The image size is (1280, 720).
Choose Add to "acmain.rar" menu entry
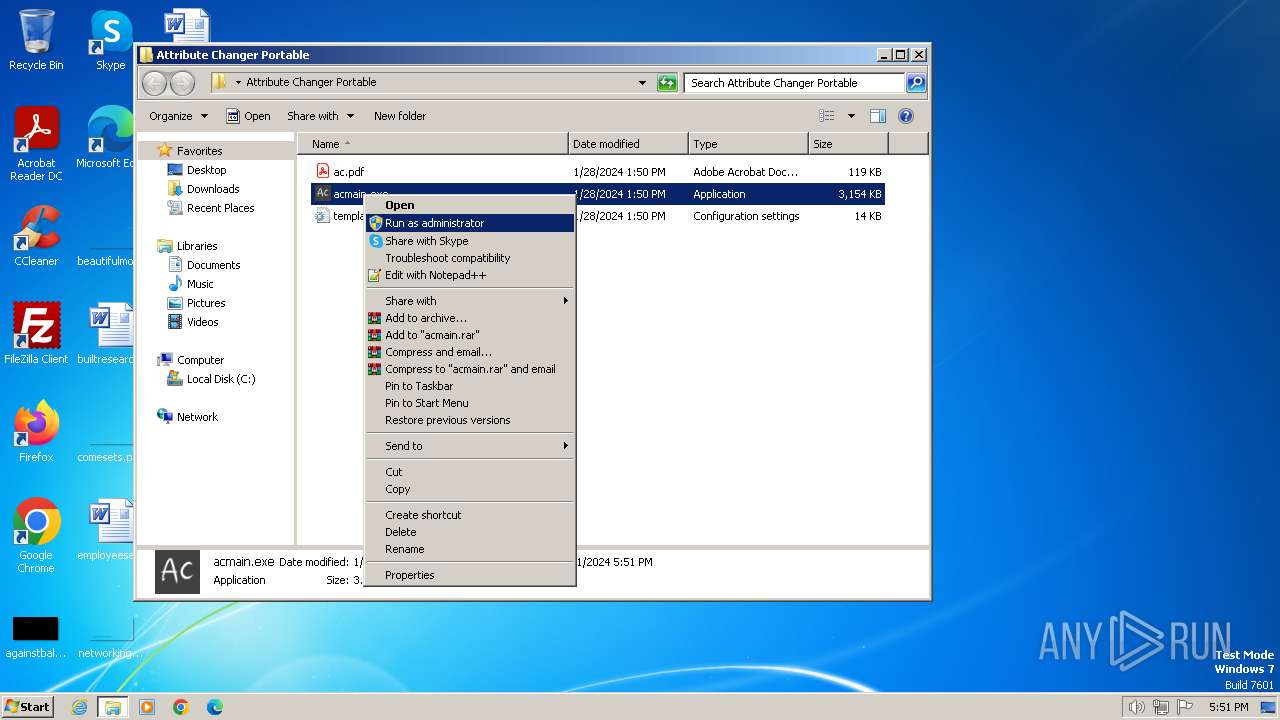click(470, 335)
